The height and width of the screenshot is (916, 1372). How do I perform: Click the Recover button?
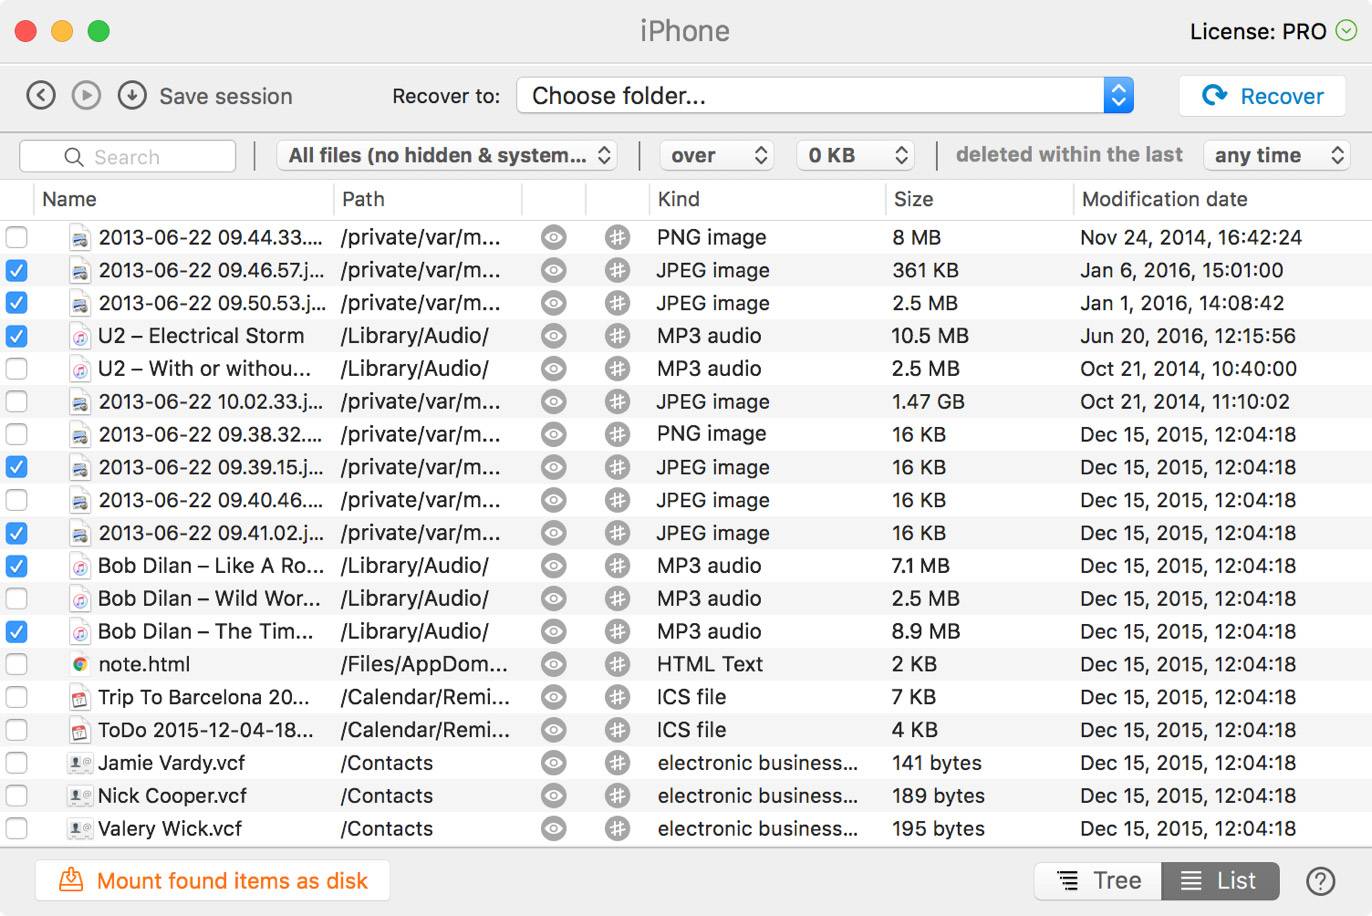click(x=1263, y=96)
